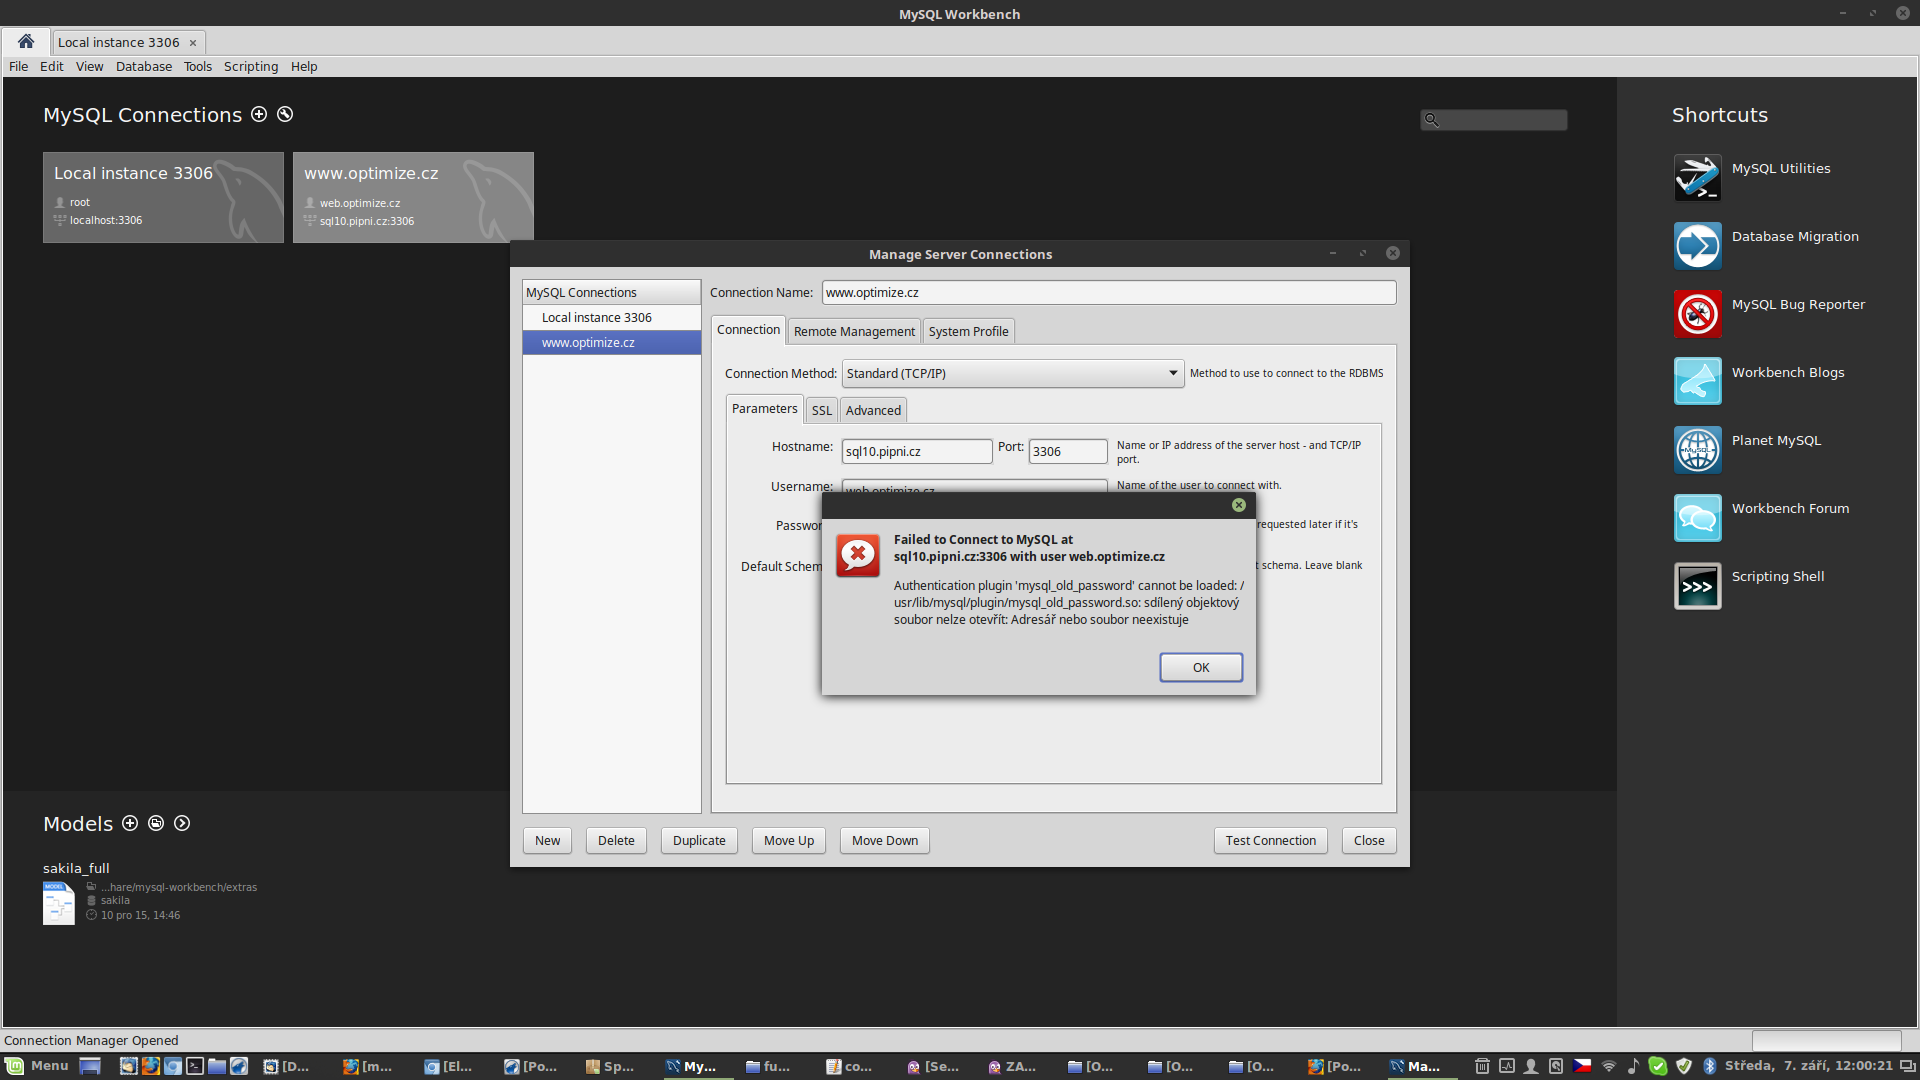Click the Move Up button
Screen dimensions: 1920x1080
point(789,840)
